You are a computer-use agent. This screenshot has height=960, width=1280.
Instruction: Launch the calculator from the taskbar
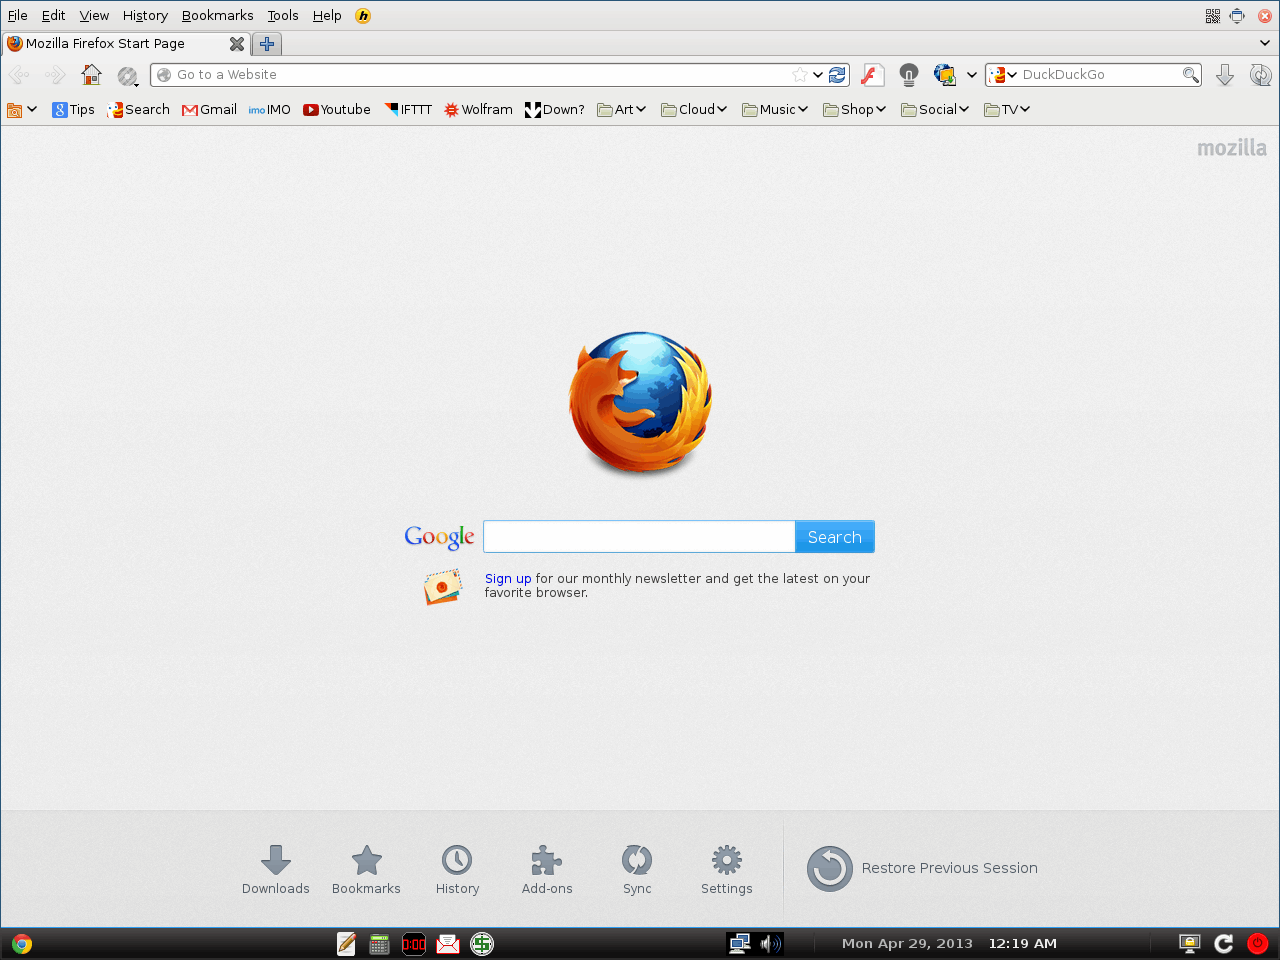click(379, 943)
